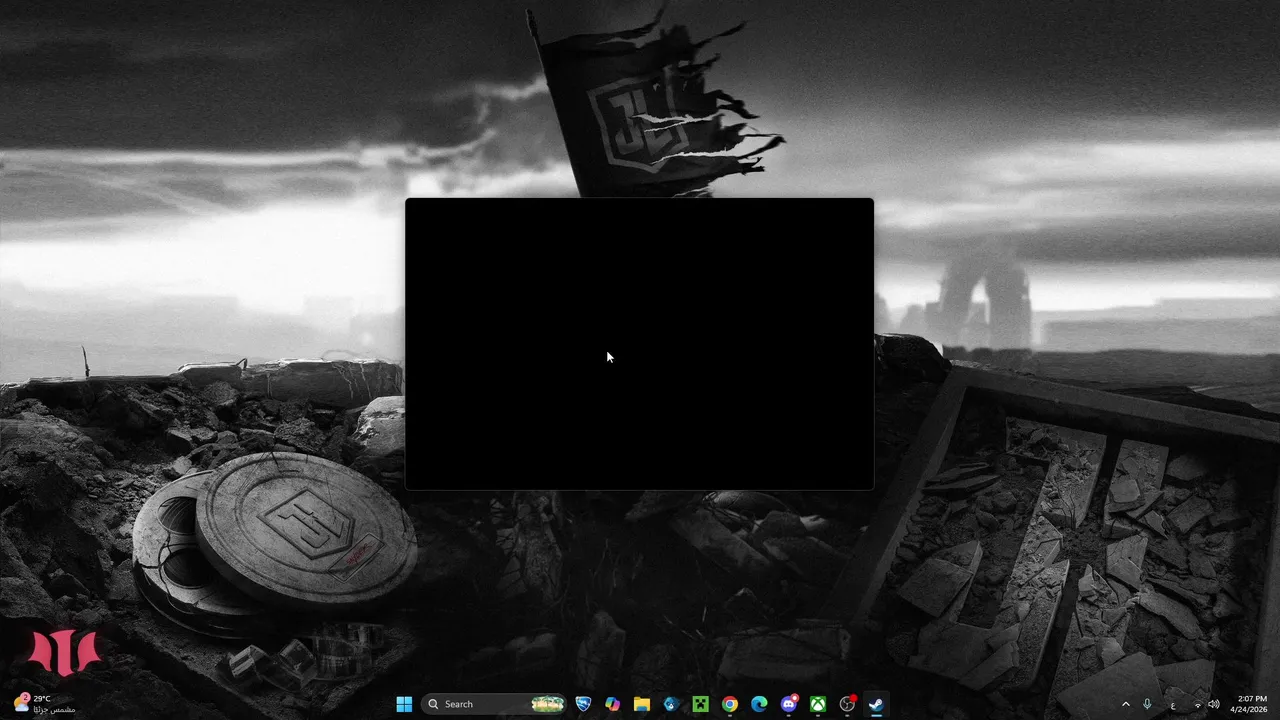Open the Windows Start menu

404,704
